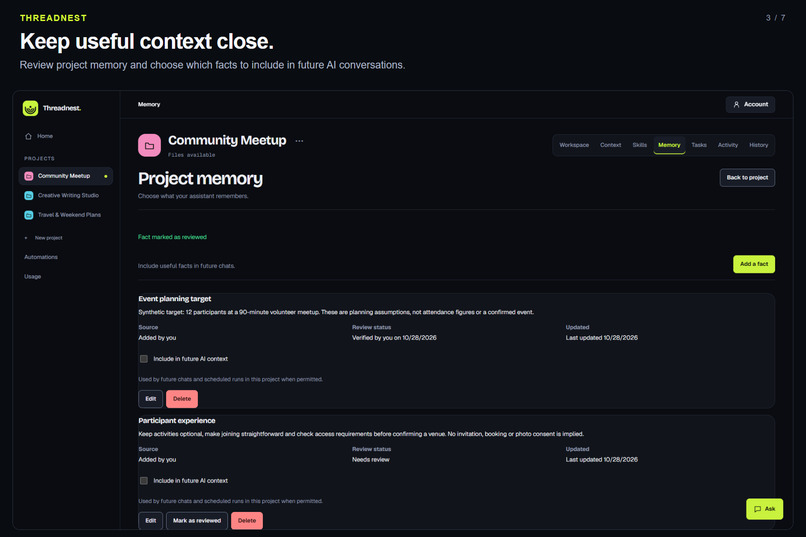Switch to the Workspace tab

pos(574,145)
